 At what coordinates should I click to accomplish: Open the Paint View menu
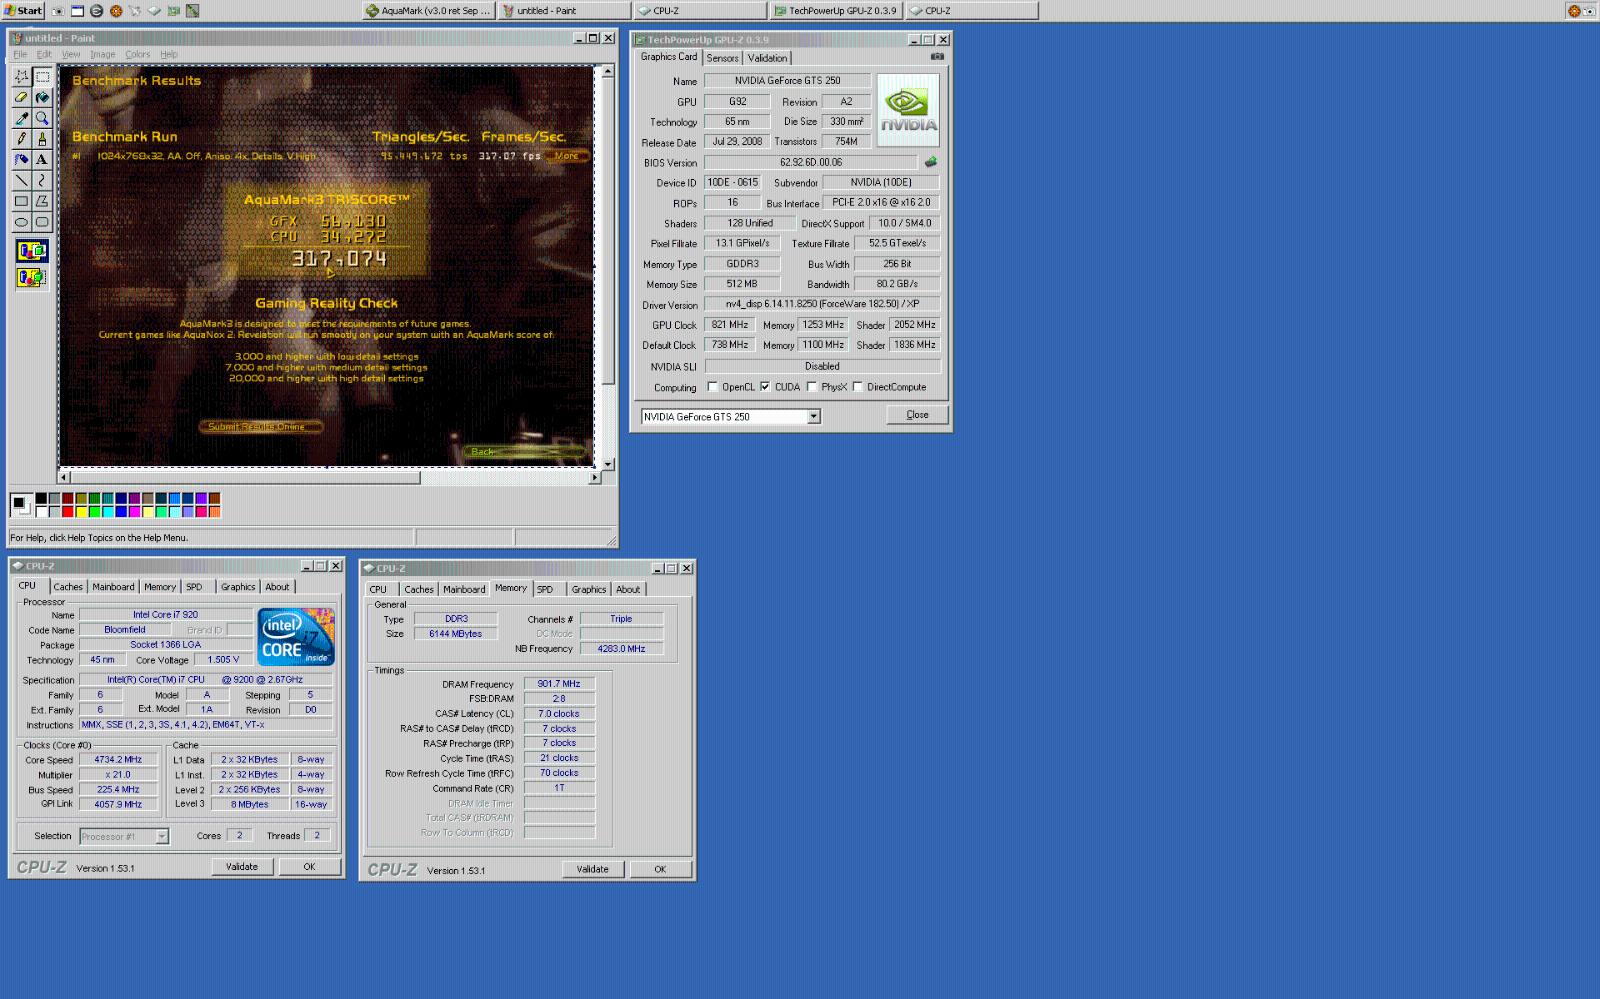point(71,54)
